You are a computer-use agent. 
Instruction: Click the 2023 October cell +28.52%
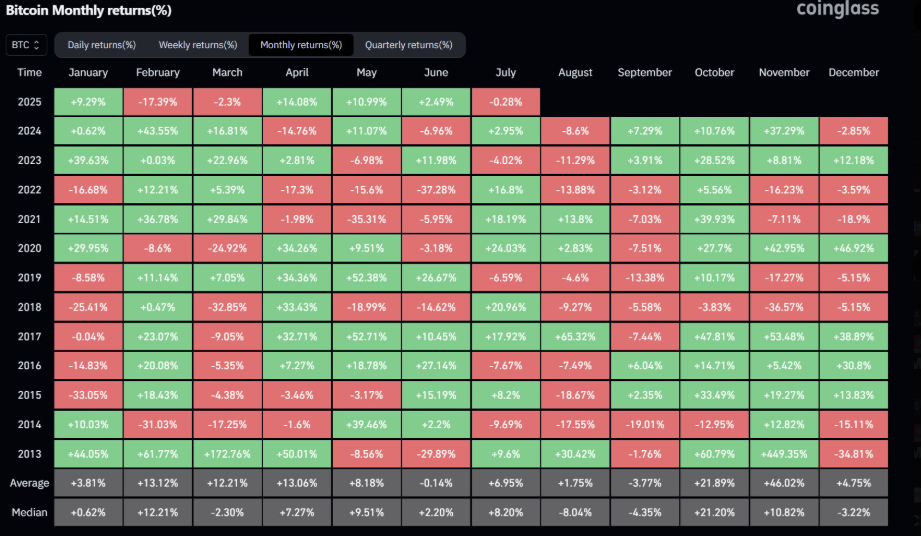click(x=714, y=160)
